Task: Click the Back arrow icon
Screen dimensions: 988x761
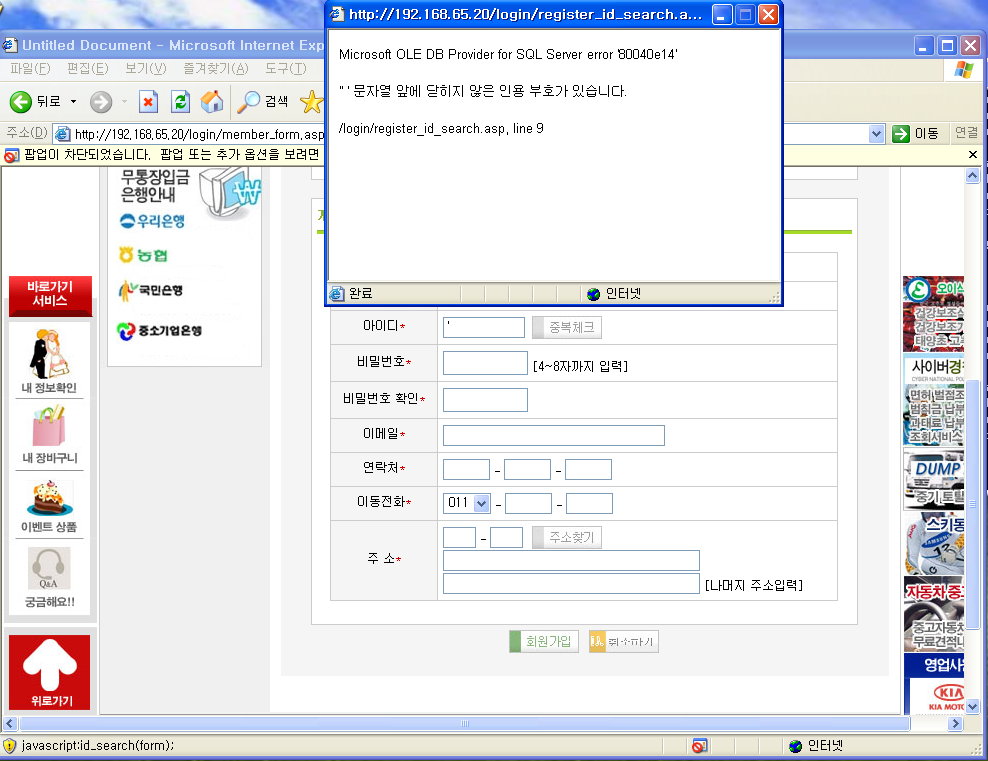Action: (20, 101)
